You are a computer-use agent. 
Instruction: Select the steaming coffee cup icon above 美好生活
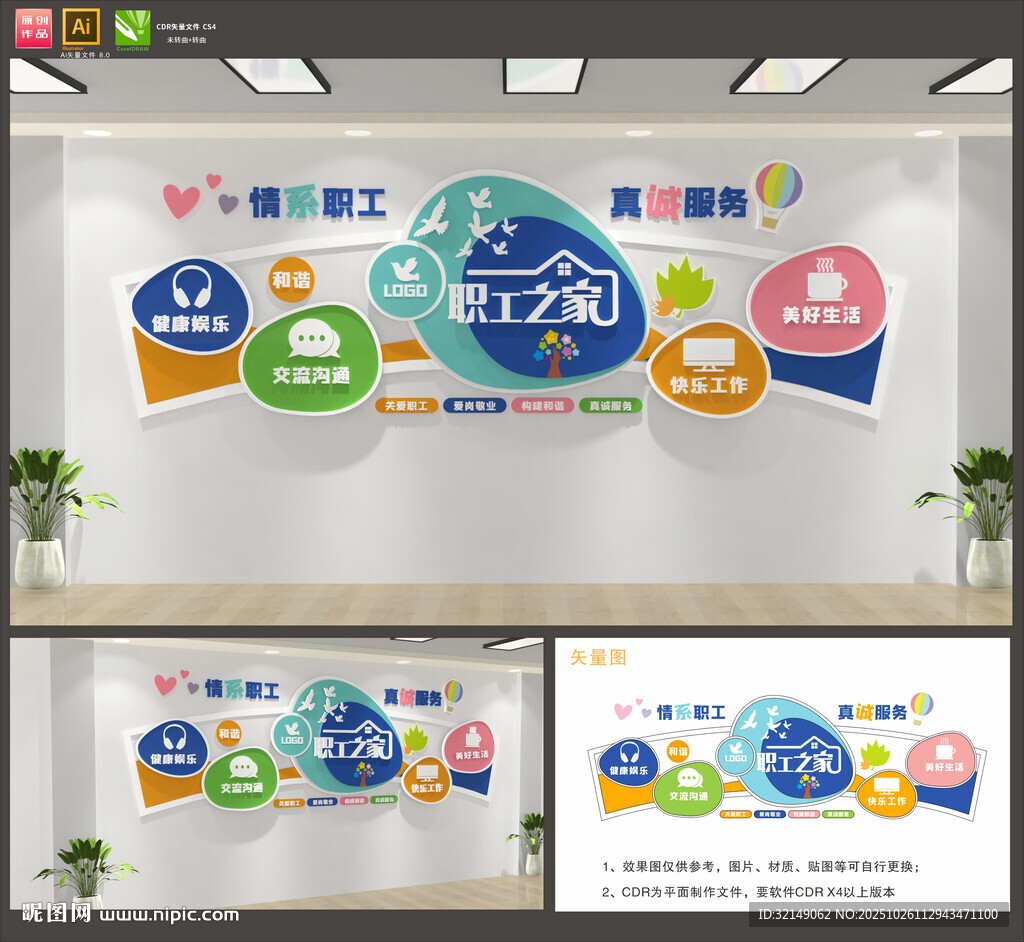pyautogui.click(x=826, y=279)
